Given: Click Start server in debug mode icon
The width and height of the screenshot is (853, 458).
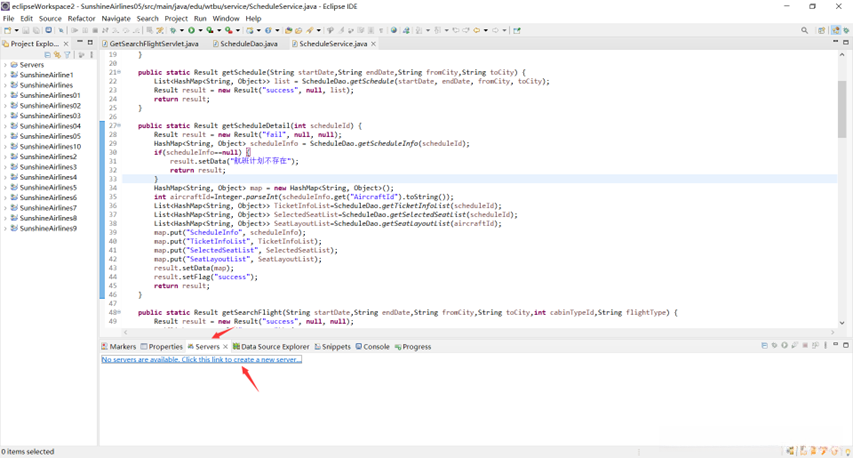Looking at the screenshot, I should [774, 345].
